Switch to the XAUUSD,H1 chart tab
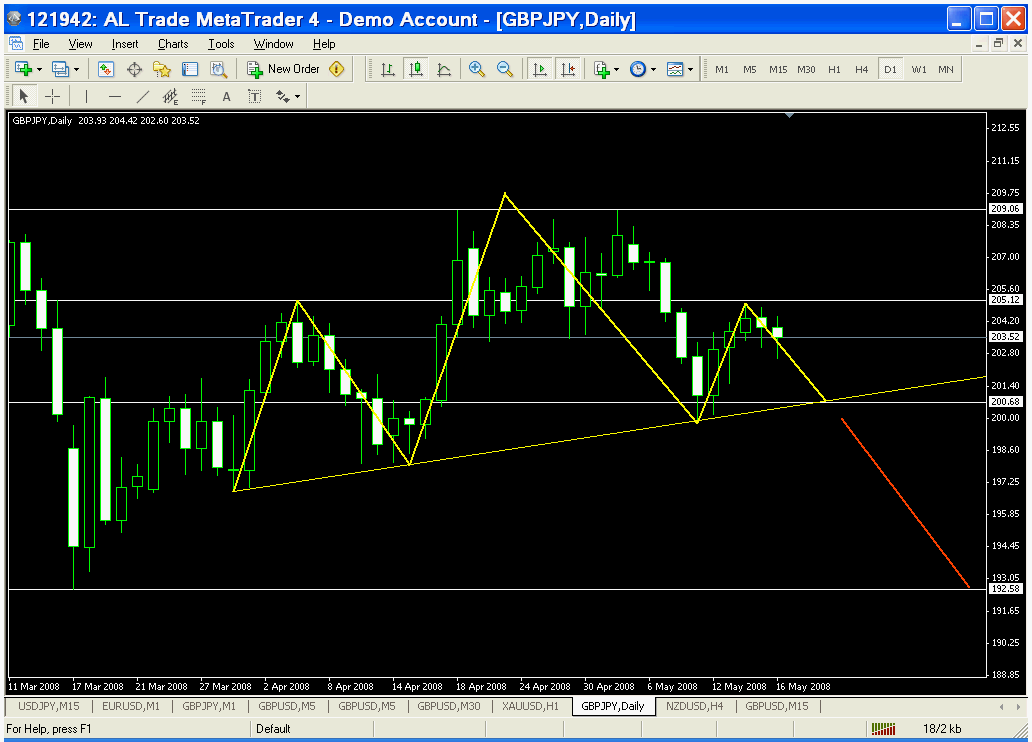Viewport: 1032px width, 742px height. pos(532,706)
